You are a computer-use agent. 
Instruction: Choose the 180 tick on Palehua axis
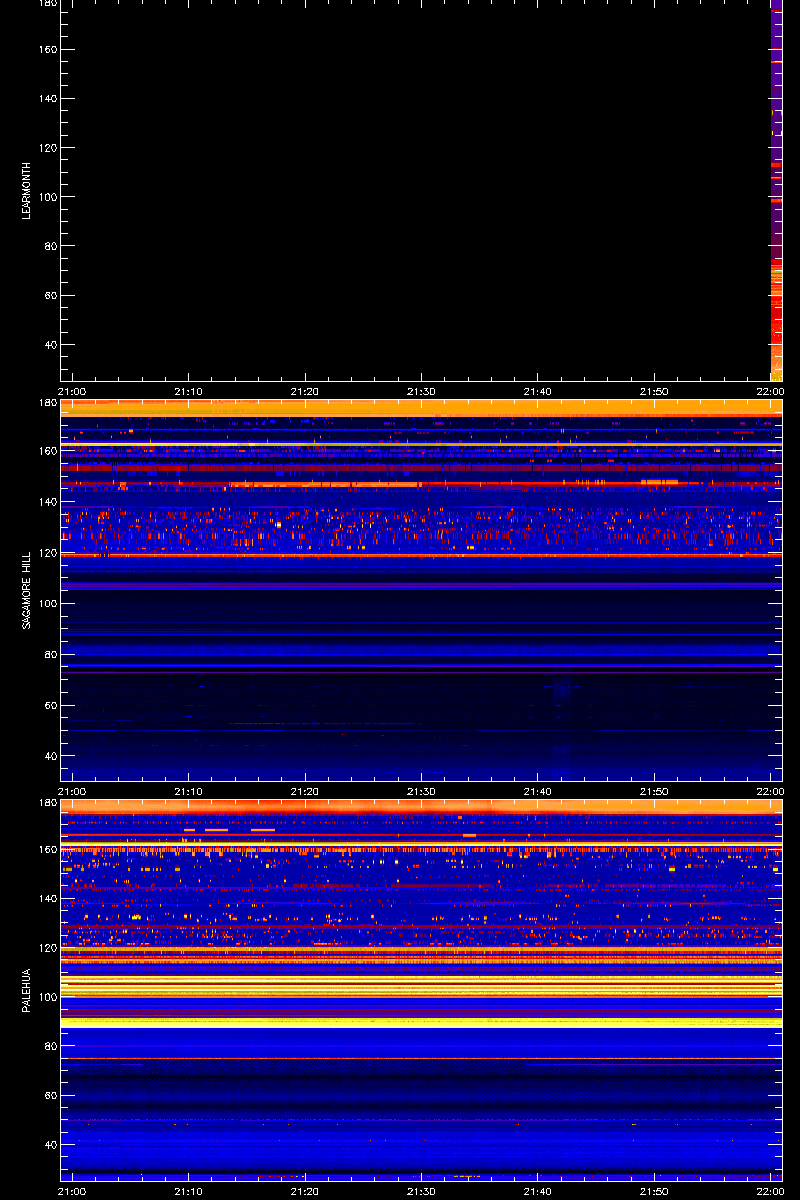pos(47,803)
